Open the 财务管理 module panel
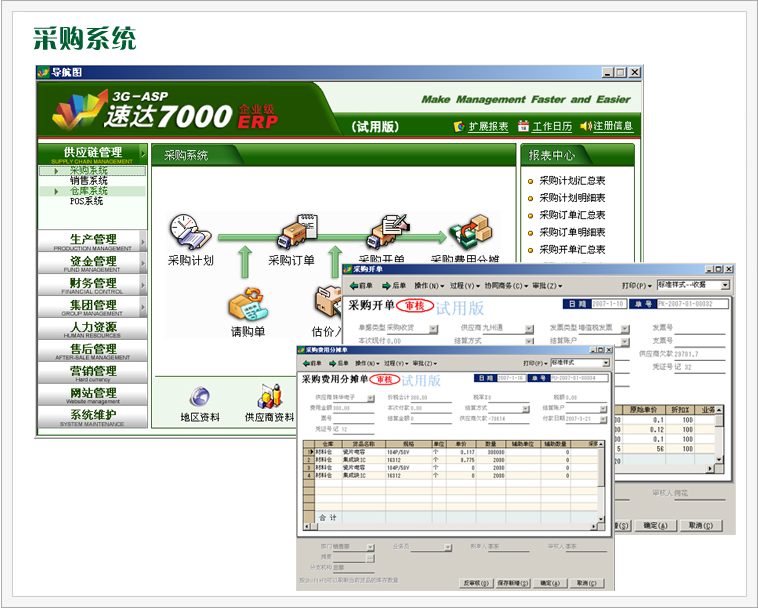Screen dimensions: 758x608 [92, 285]
